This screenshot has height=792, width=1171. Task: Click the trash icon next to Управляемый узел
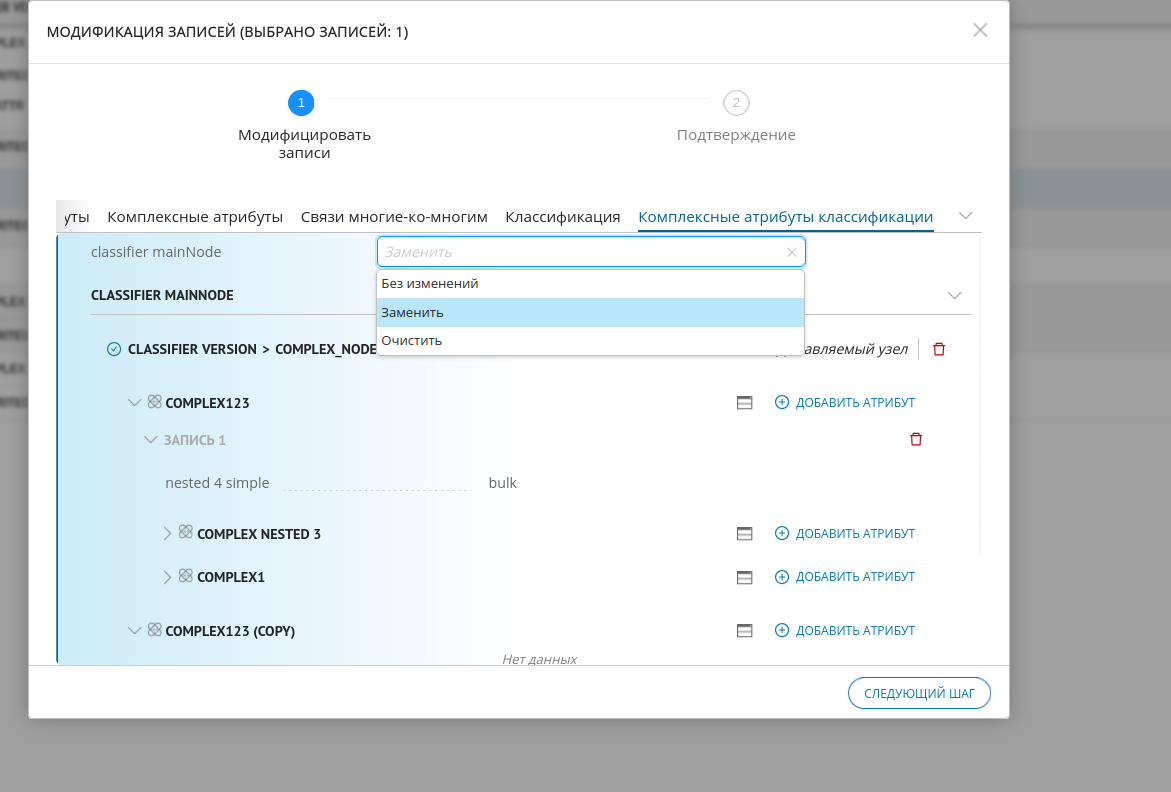[938, 349]
